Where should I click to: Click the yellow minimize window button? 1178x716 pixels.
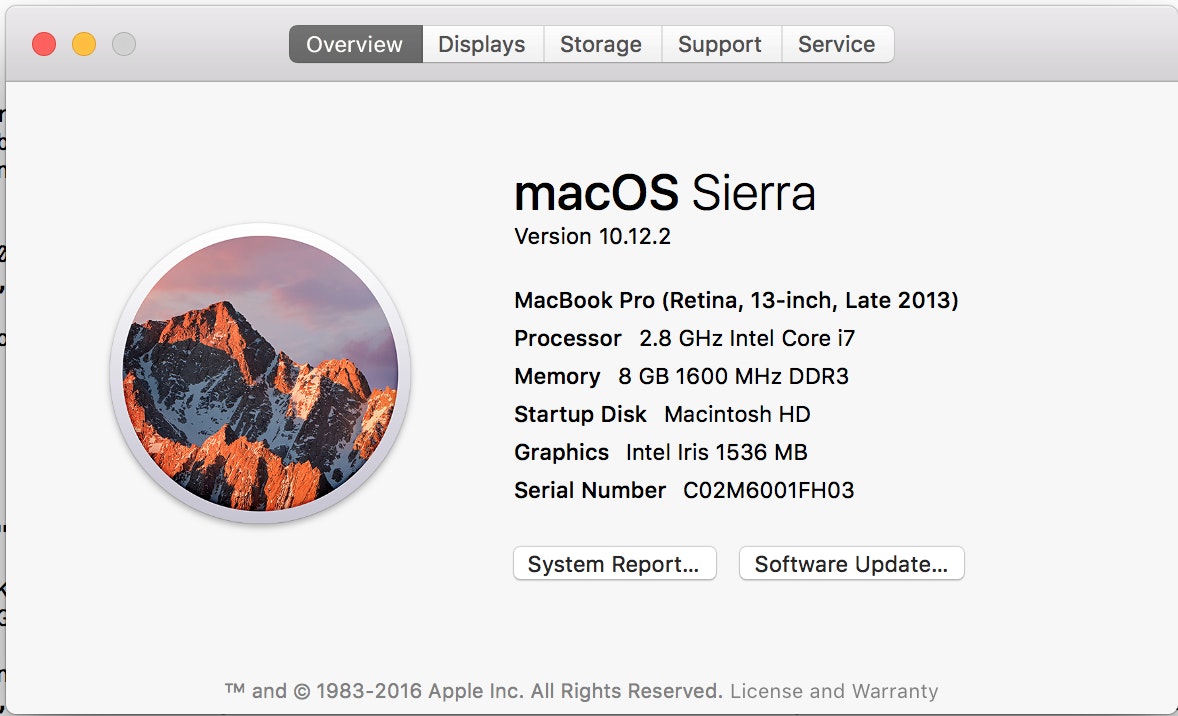[84, 44]
